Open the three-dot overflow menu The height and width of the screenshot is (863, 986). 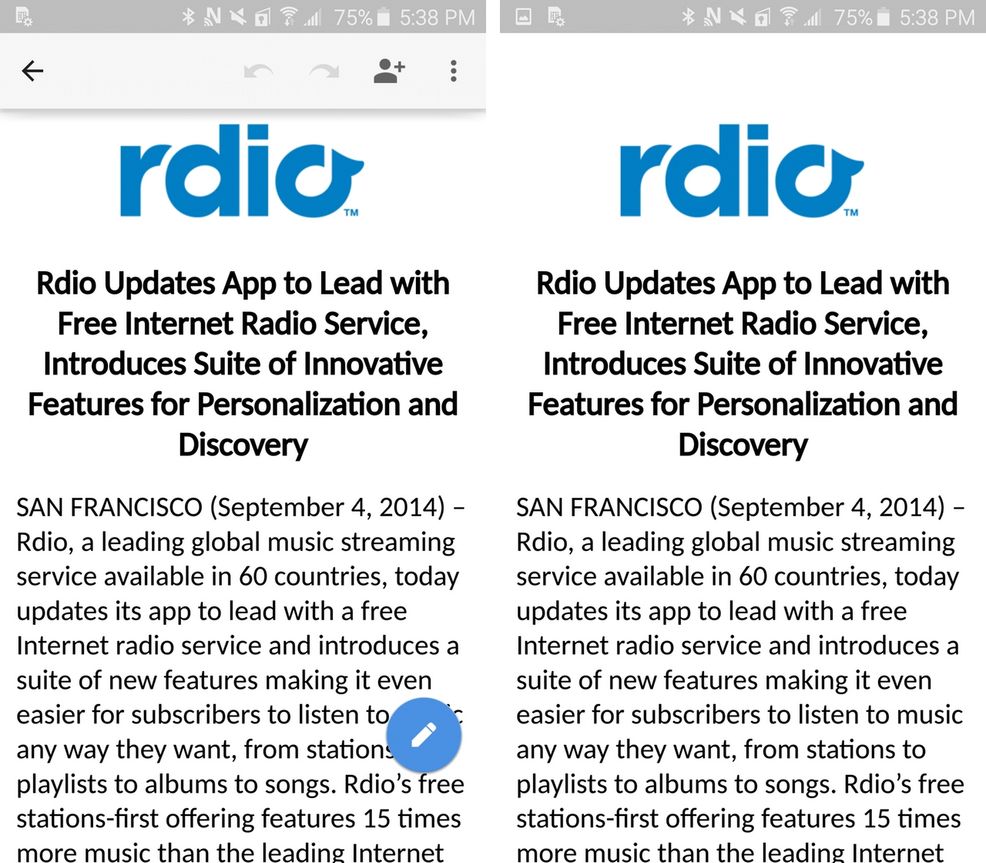[453, 71]
